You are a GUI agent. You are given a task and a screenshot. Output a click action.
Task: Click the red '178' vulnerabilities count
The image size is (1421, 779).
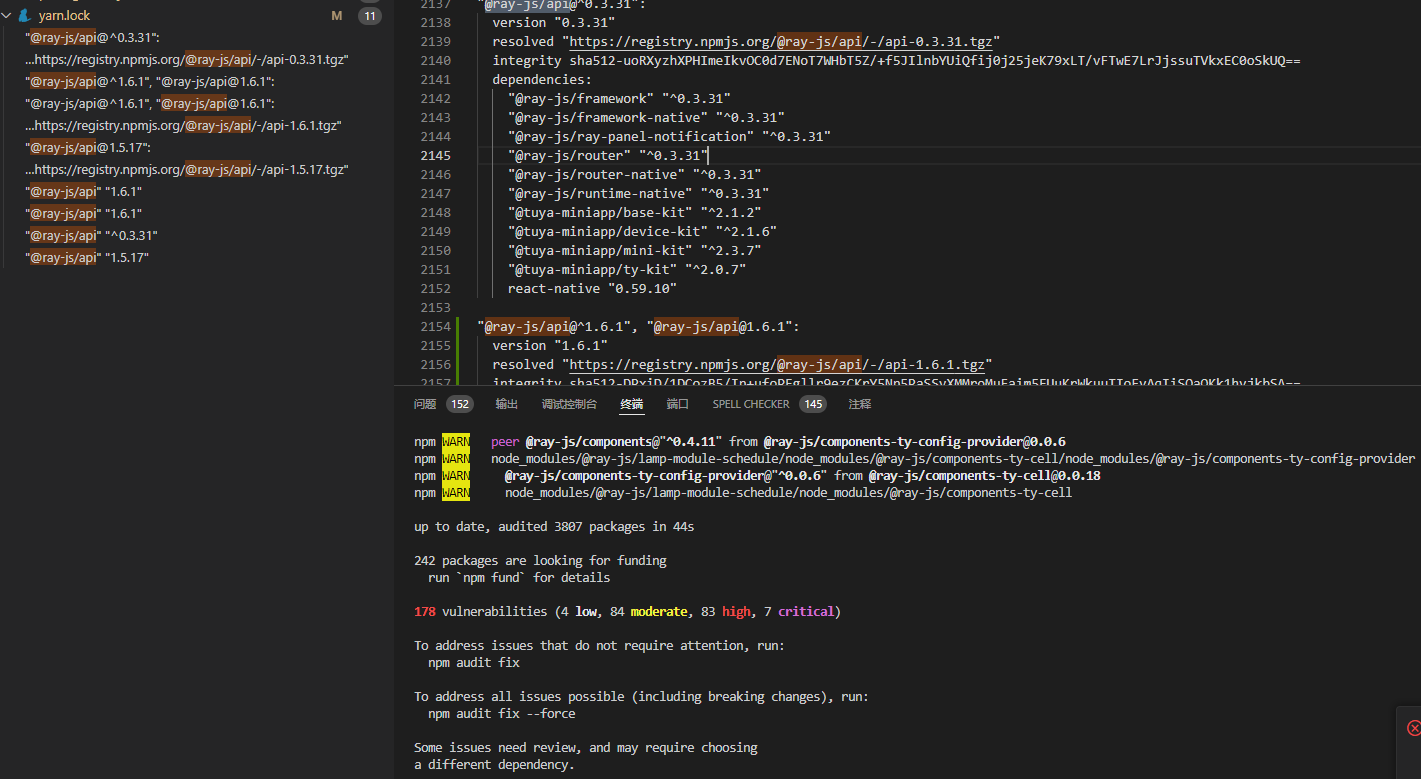(425, 612)
